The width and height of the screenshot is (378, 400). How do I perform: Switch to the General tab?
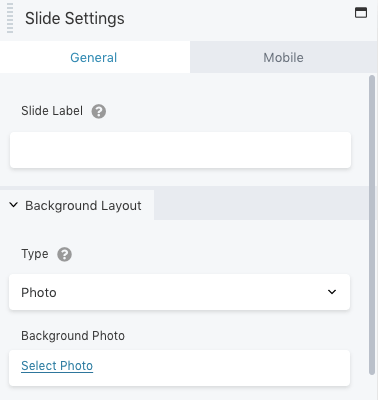[x=95, y=57]
